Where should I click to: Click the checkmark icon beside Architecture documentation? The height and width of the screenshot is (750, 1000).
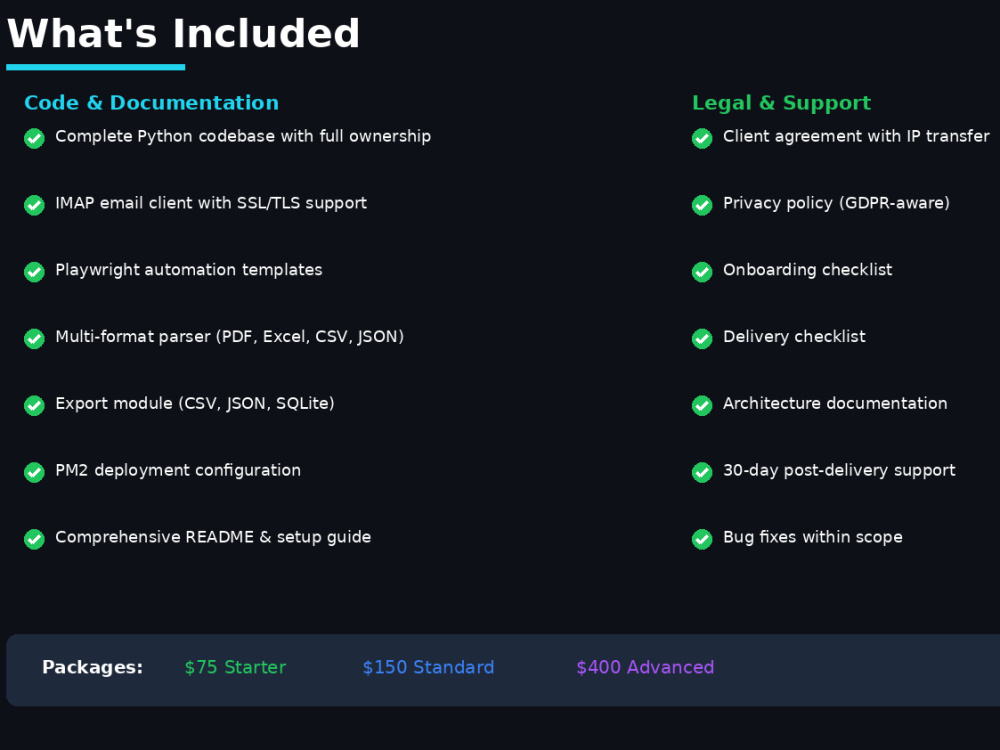click(x=702, y=406)
